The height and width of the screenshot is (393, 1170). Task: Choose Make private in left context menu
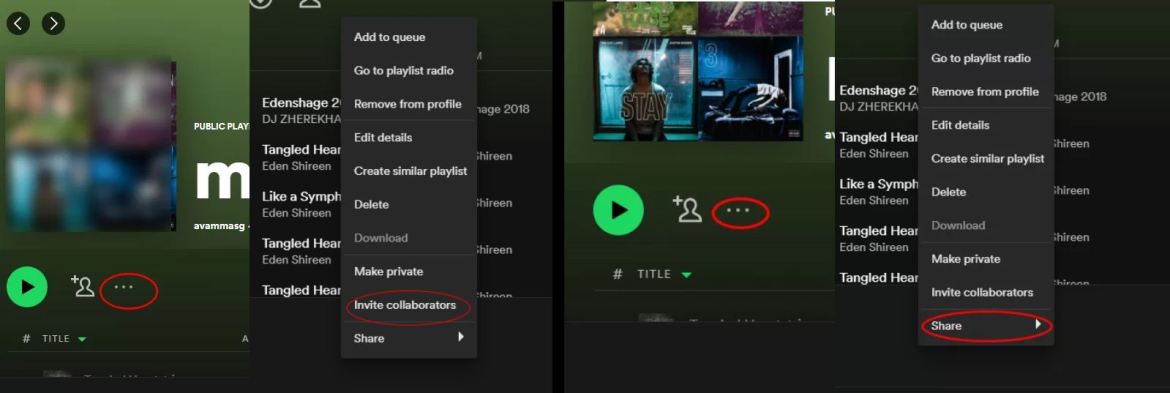point(408,271)
